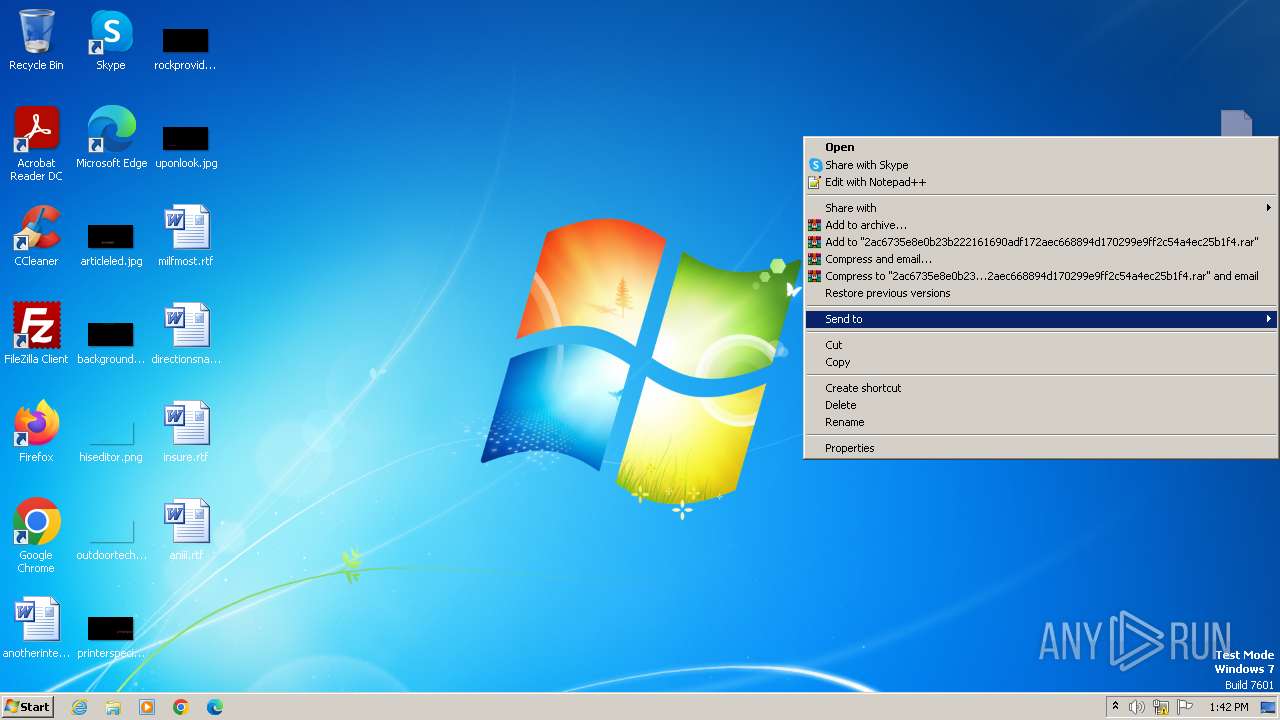Viewport: 1280px width, 720px height.
Task: Open the volume speaker tray icon
Action: click(x=1137, y=707)
